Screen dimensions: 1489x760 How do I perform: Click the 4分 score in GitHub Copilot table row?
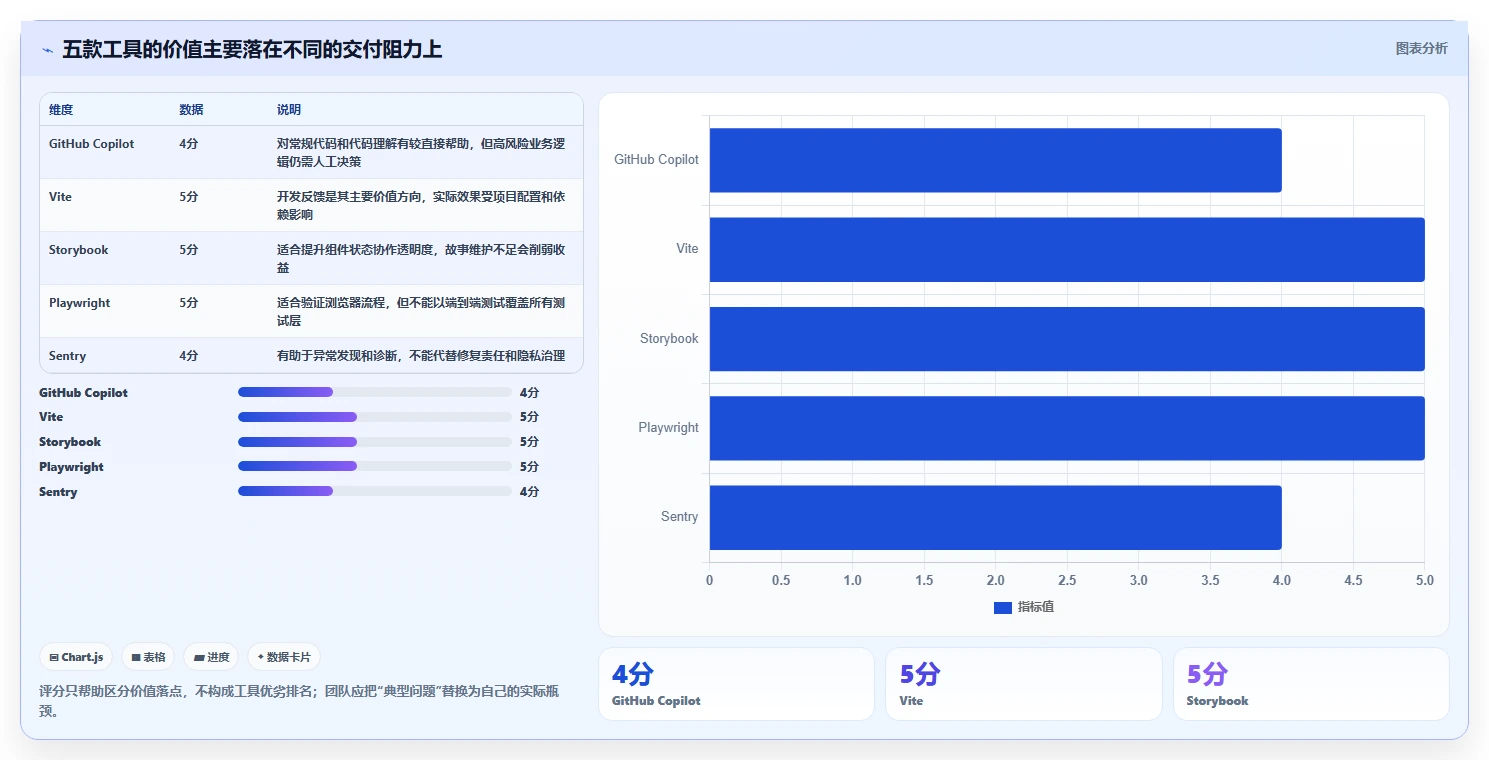point(189,144)
